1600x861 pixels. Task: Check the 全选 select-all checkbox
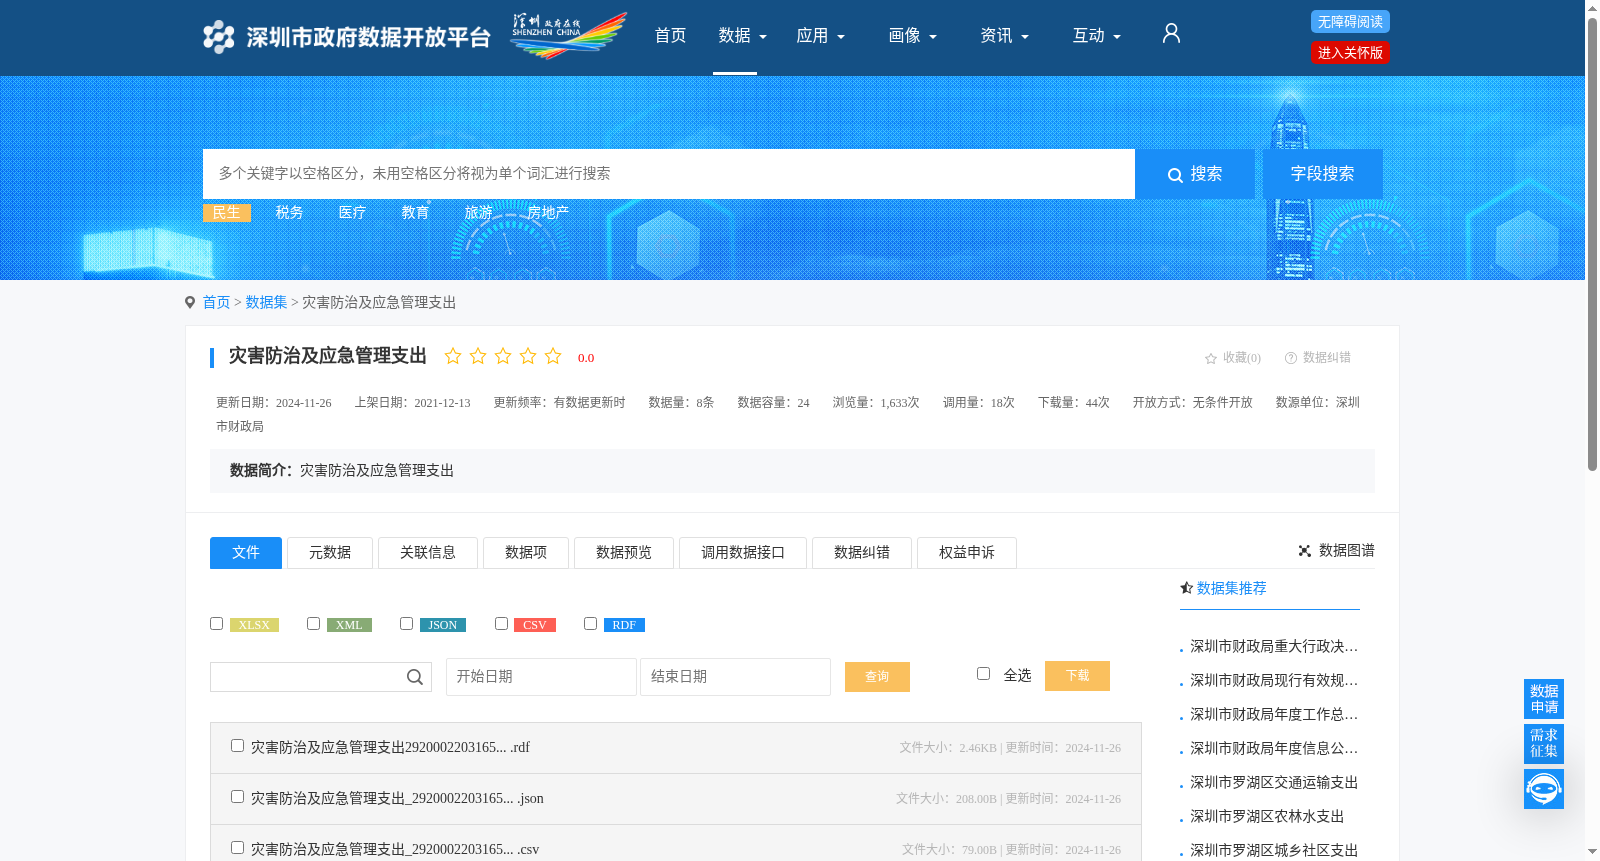click(x=983, y=674)
